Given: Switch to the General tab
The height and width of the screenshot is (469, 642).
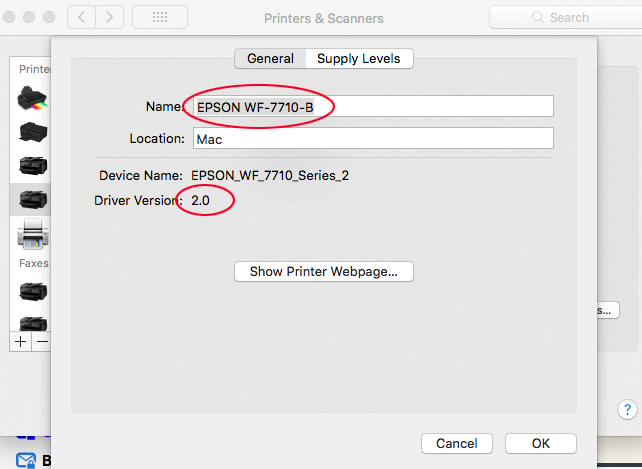Looking at the screenshot, I should (270, 59).
